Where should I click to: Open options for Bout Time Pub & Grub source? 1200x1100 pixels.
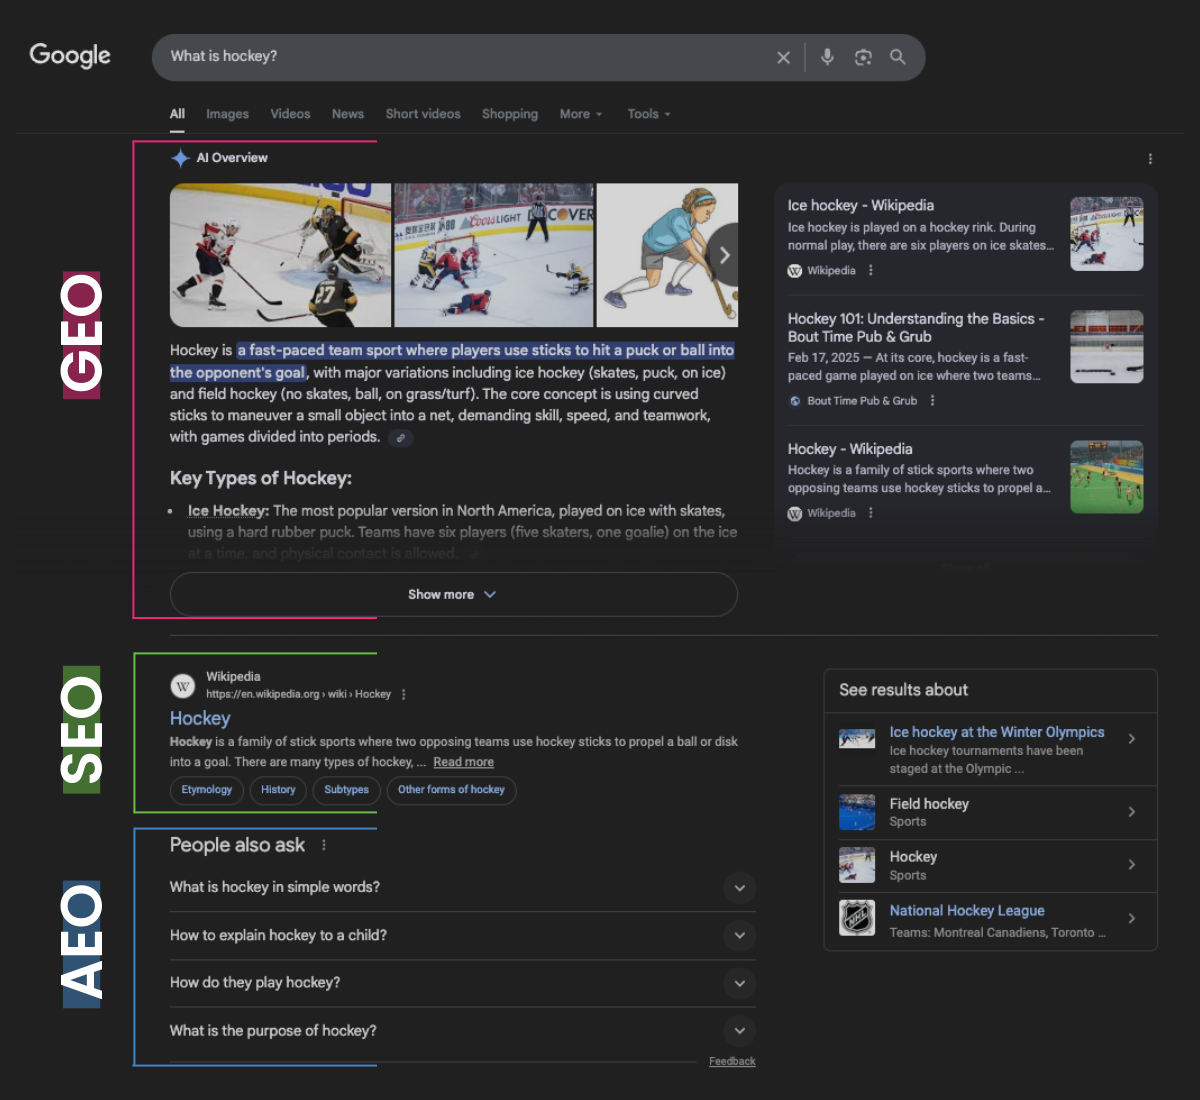(x=933, y=401)
